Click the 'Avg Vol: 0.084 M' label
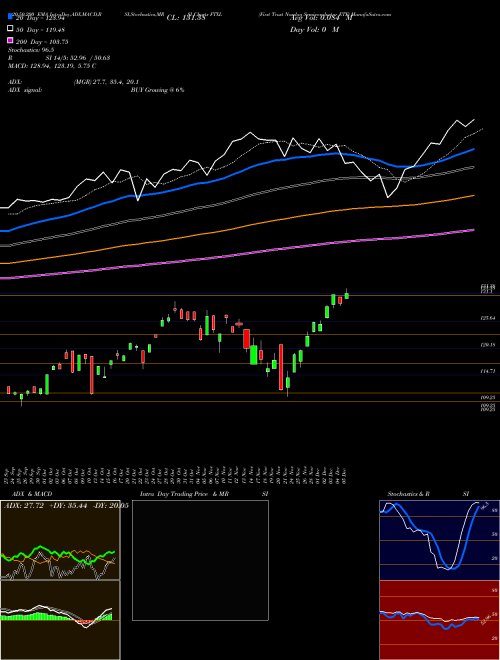Viewport: 500px width, 660px height. click(x=321, y=18)
